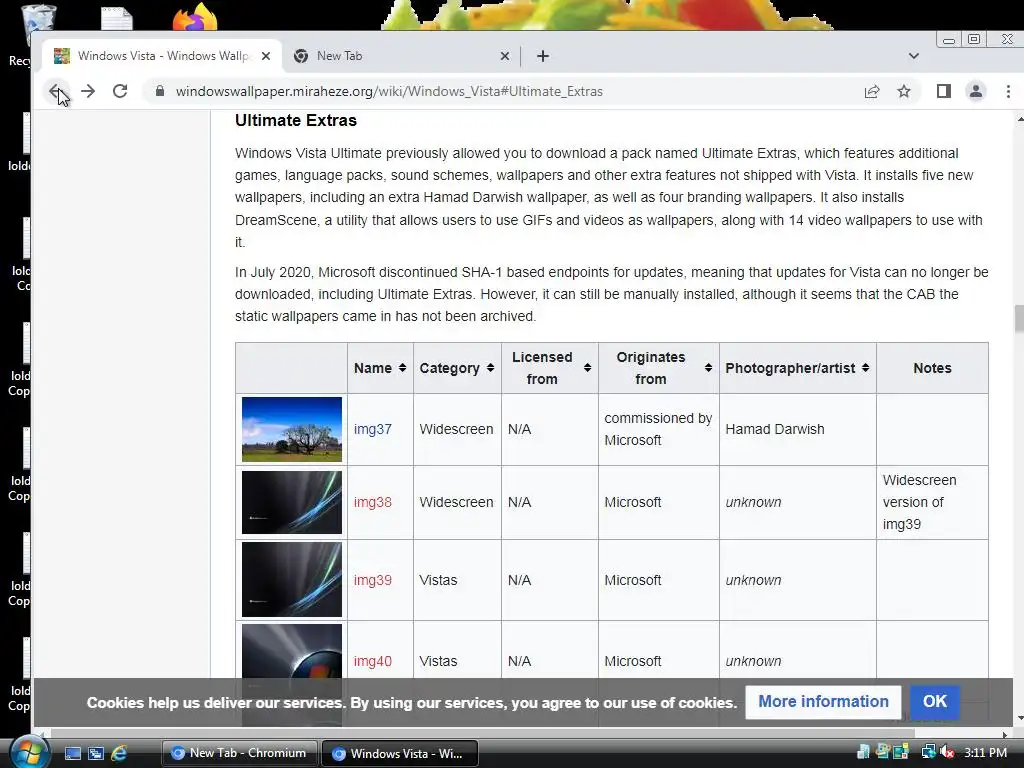The width and height of the screenshot is (1024, 768).
Task: Accept cookies with the OK button
Action: 935,702
